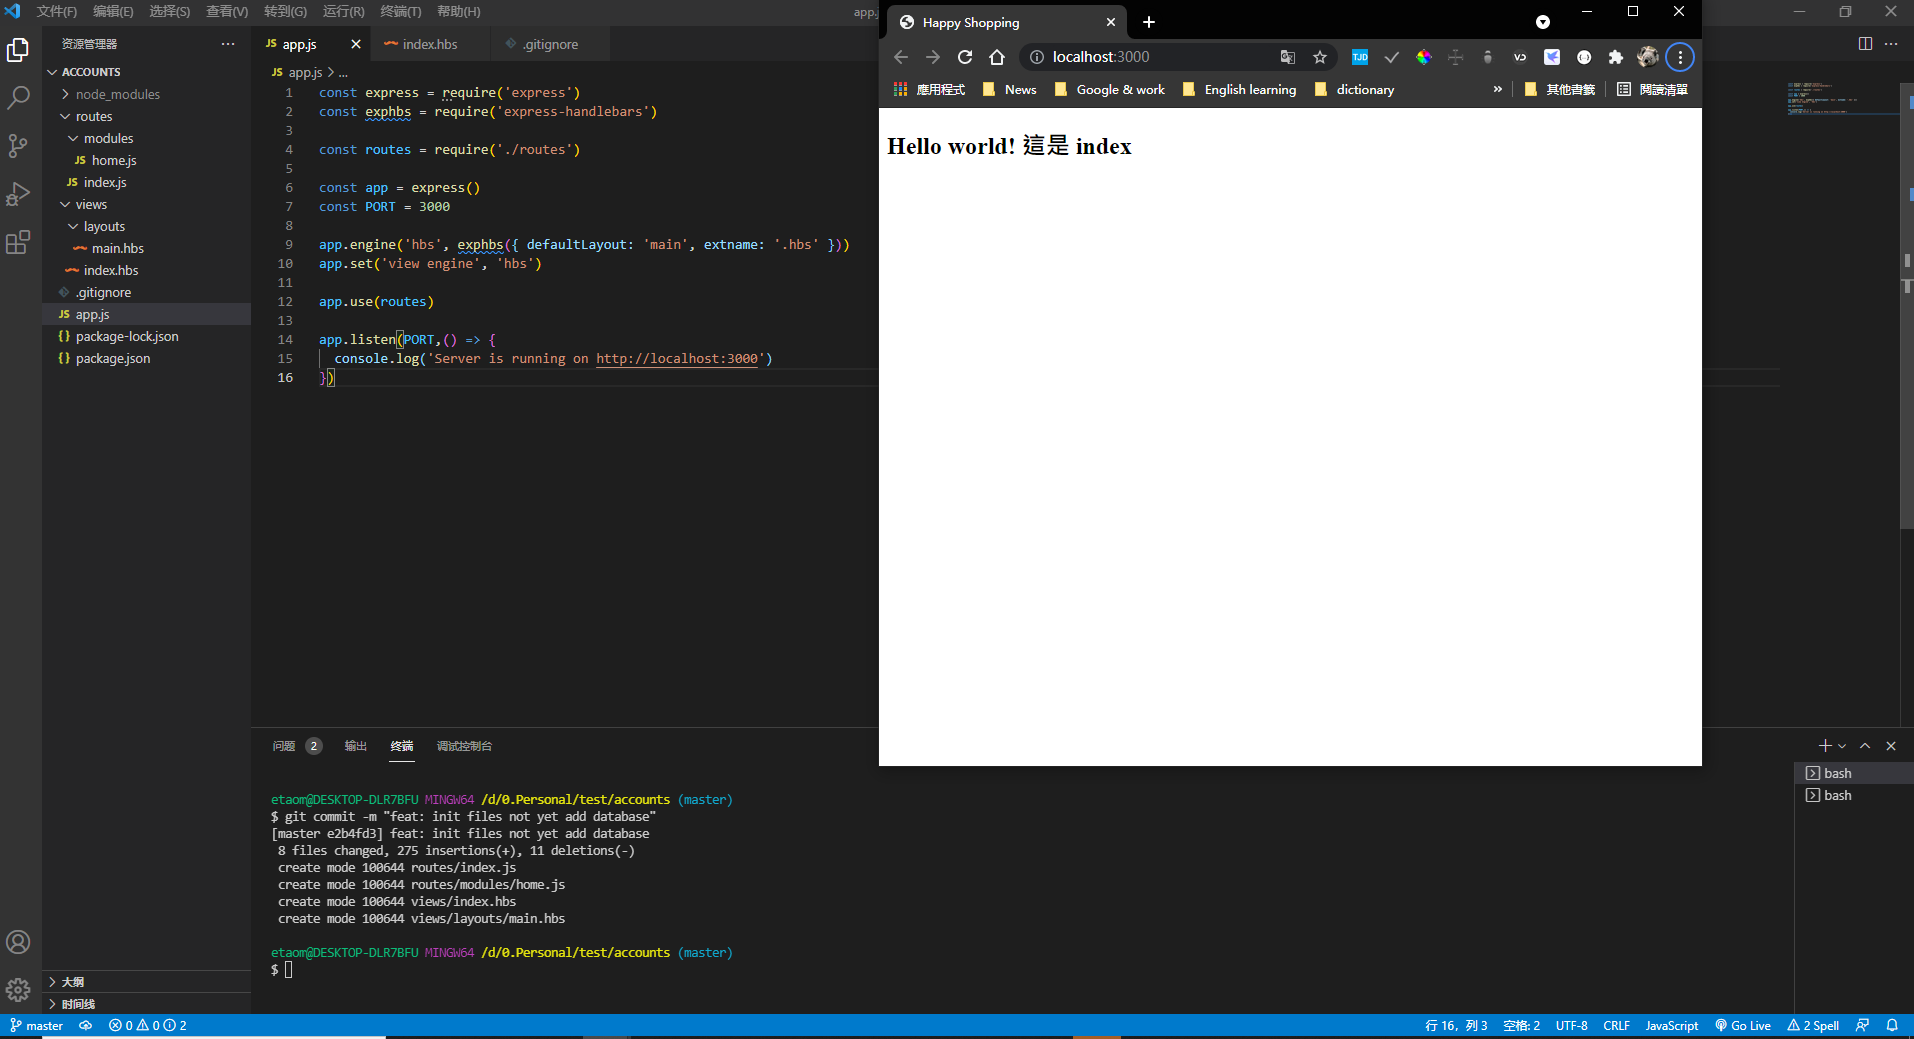
Task: Collapse the routes folder
Action: (93, 116)
